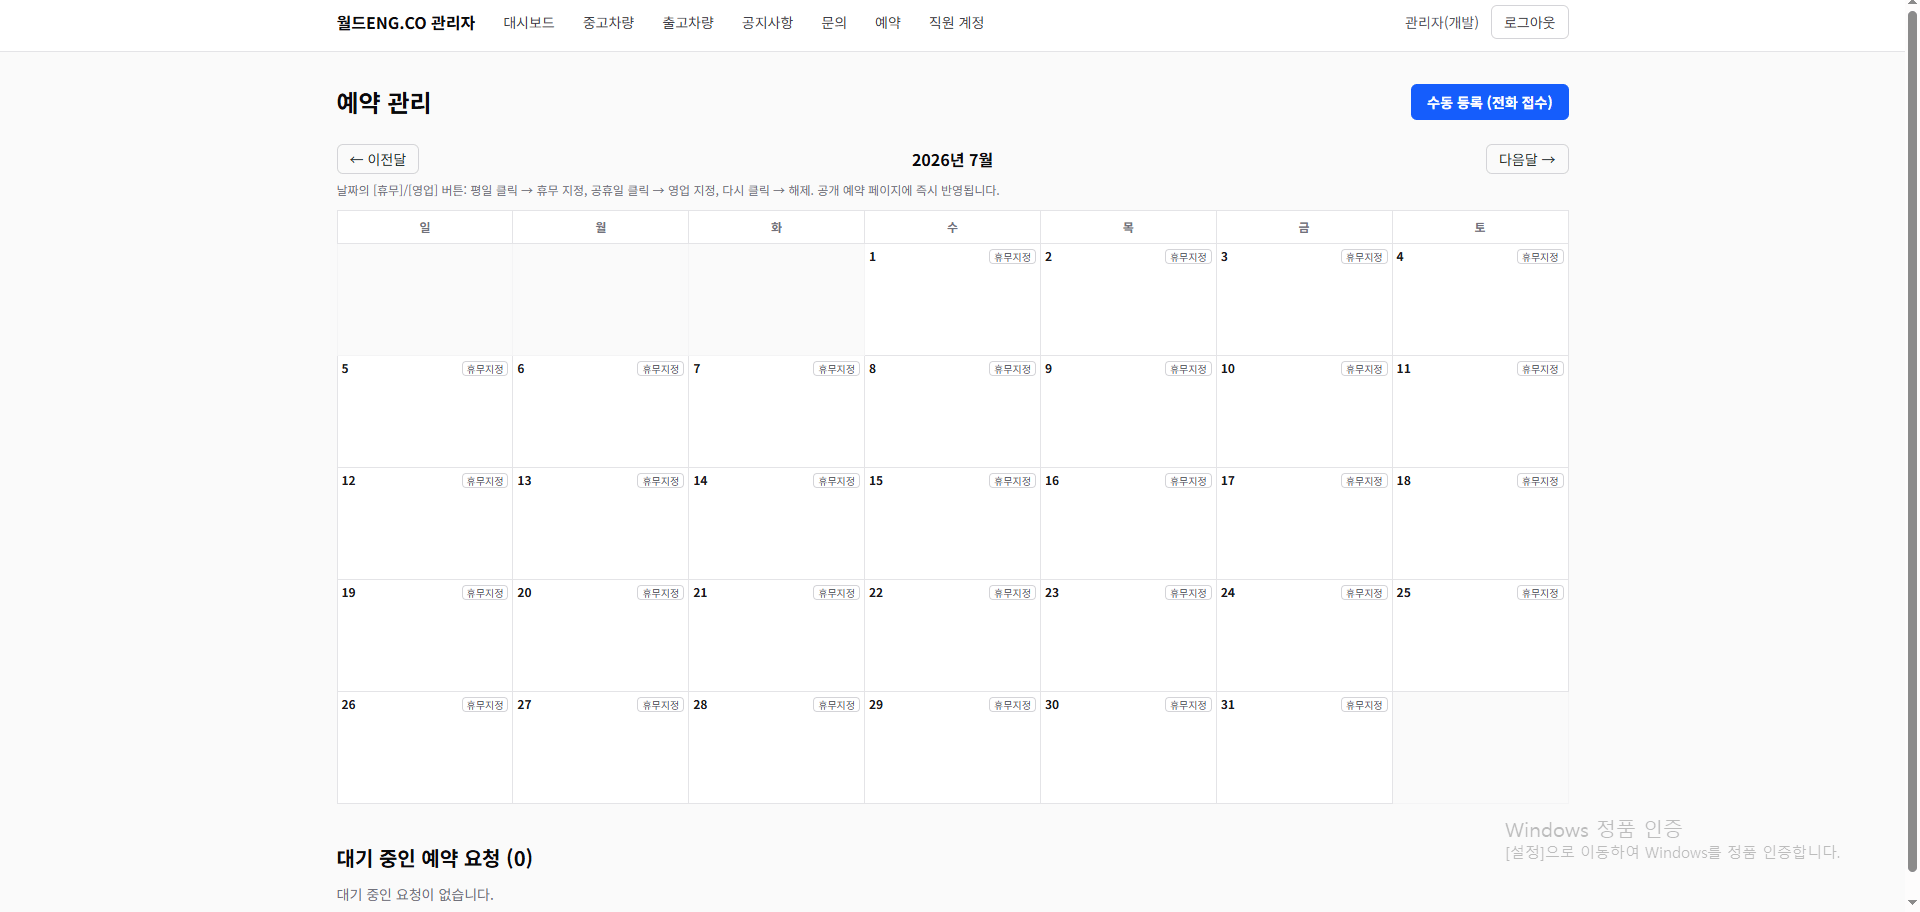Click 수동 등록 (전화 접수) button
1920x912 pixels.
click(x=1489, y=102)
